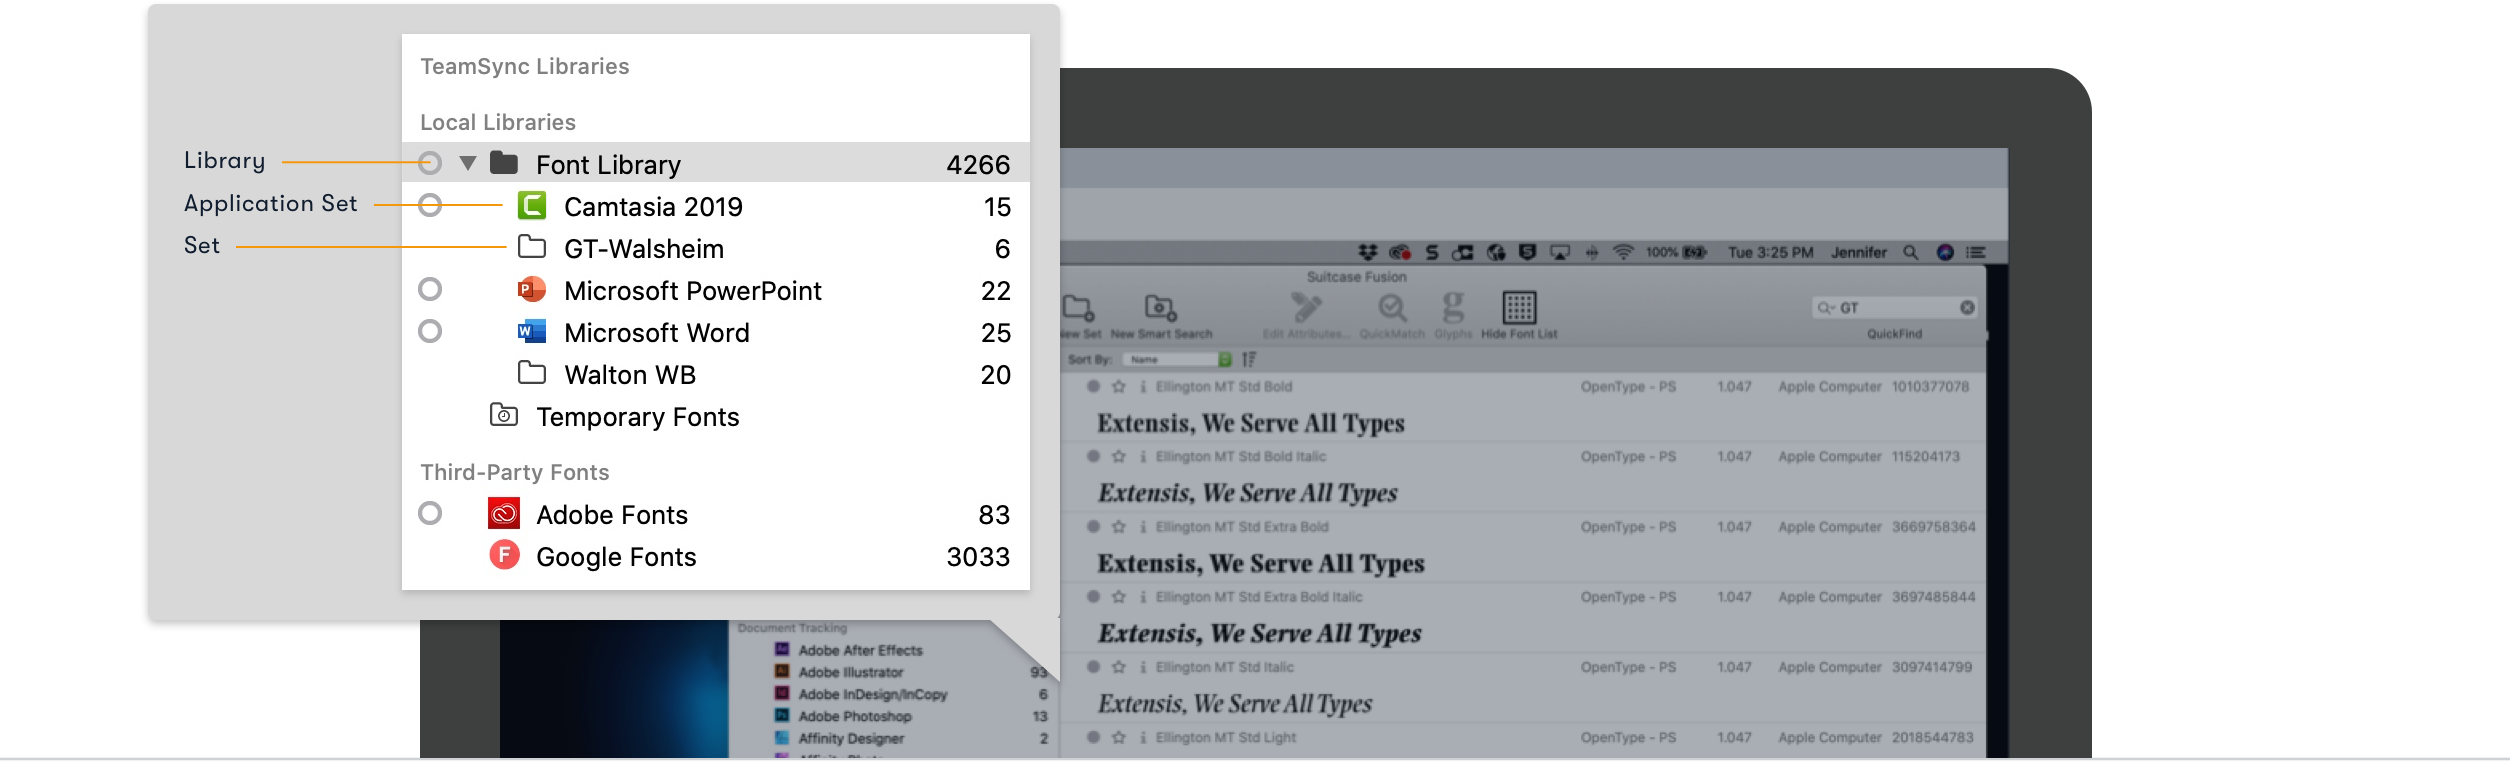Open the Glyphs view icon
This screenshot has width=2510, height=762.
click(1453, 308)
